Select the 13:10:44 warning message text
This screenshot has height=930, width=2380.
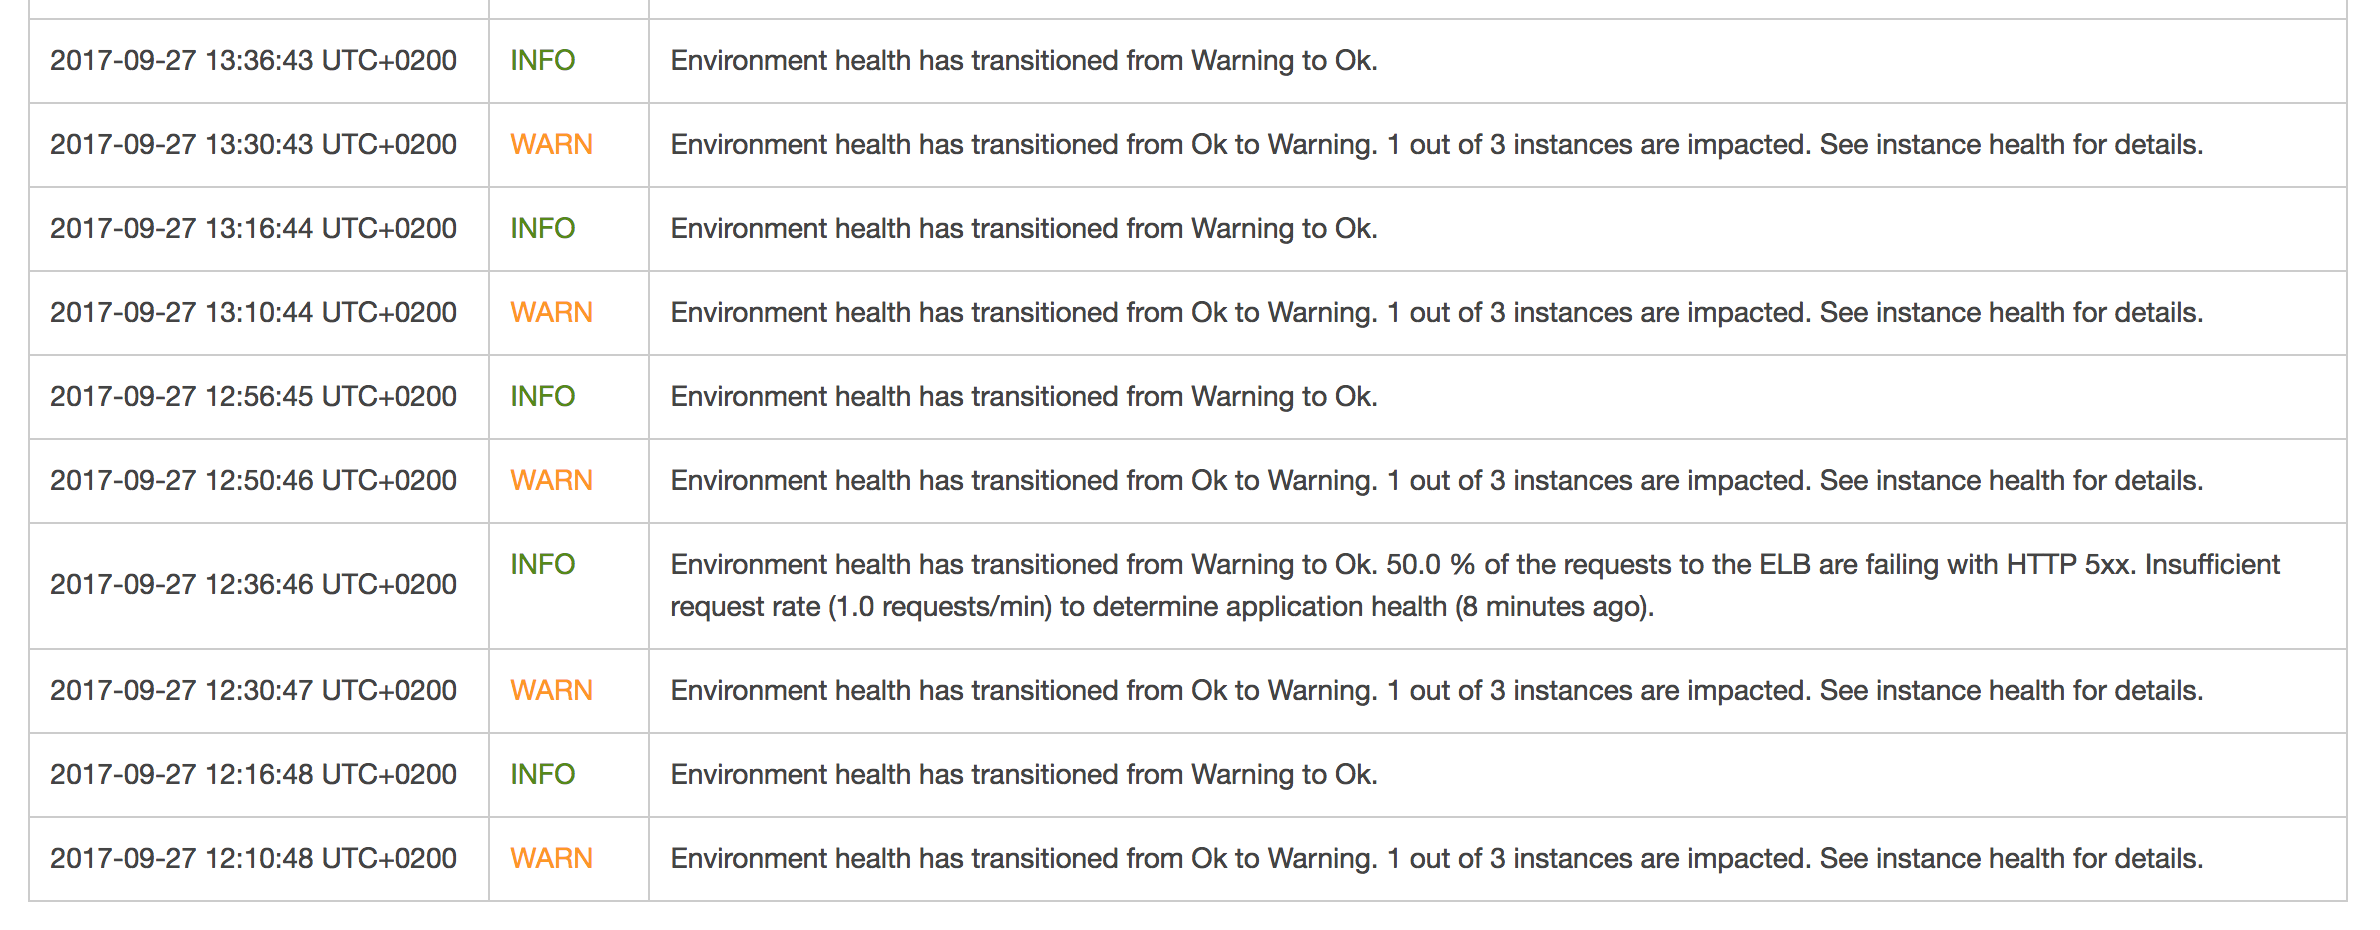(1436, 313)
